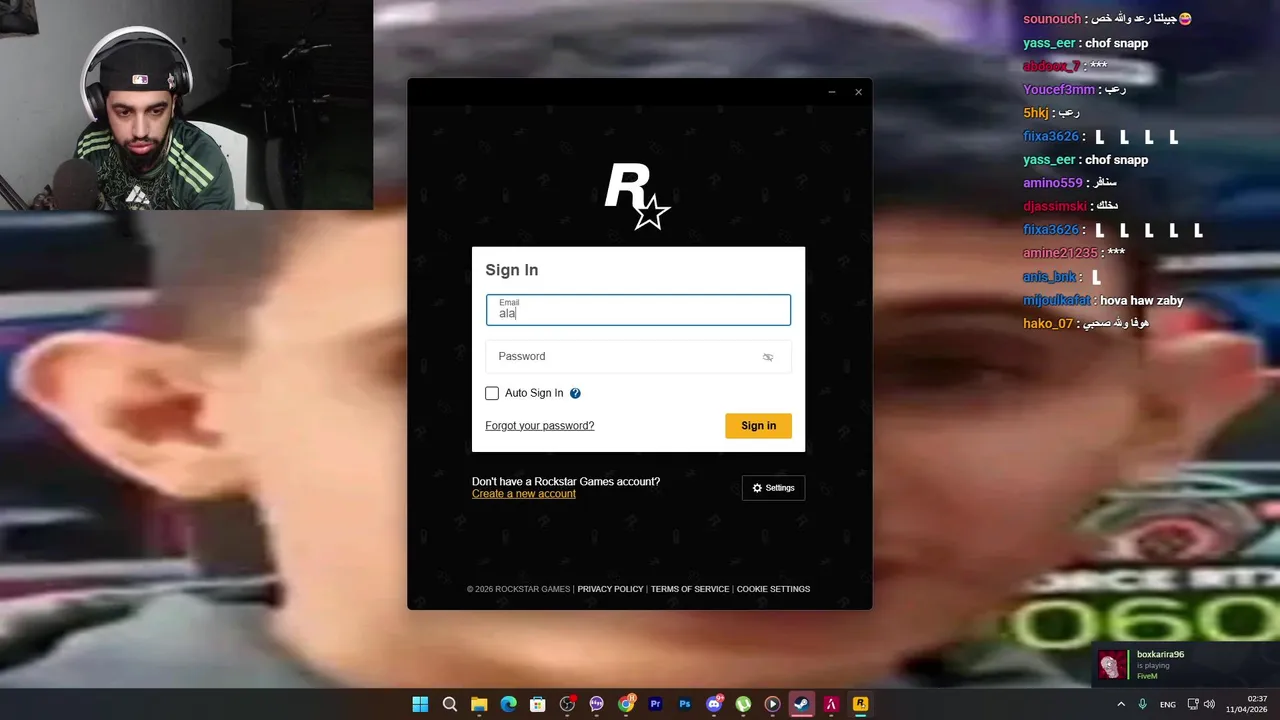
Task: Click the Rockstar Games logo
Action: [x=638, y=197]
